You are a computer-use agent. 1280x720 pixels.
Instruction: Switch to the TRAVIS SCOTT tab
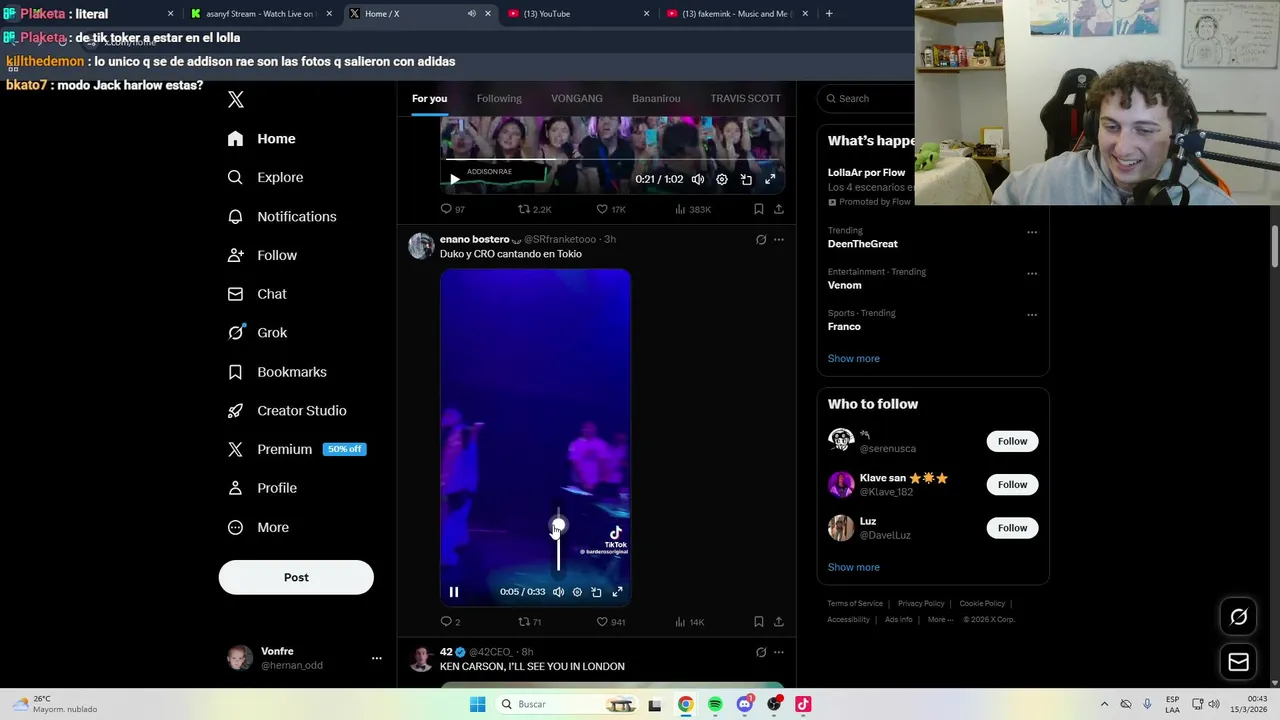pyautogui.click(x=745, y=98)
